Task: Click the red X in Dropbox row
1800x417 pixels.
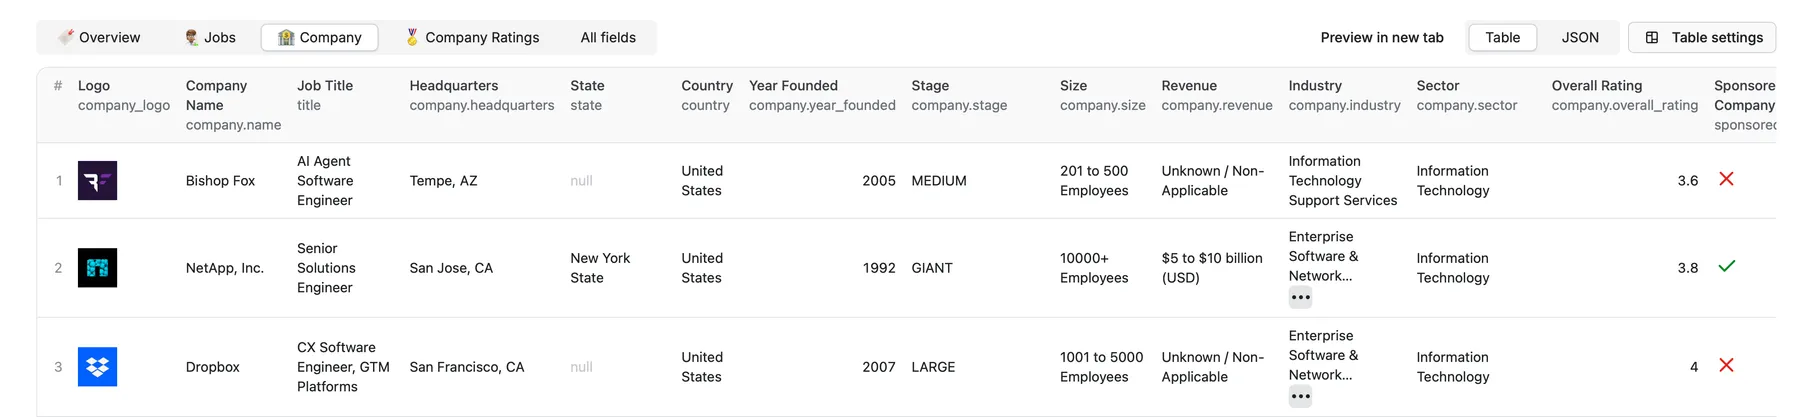Action: (x=1726, y=365)
